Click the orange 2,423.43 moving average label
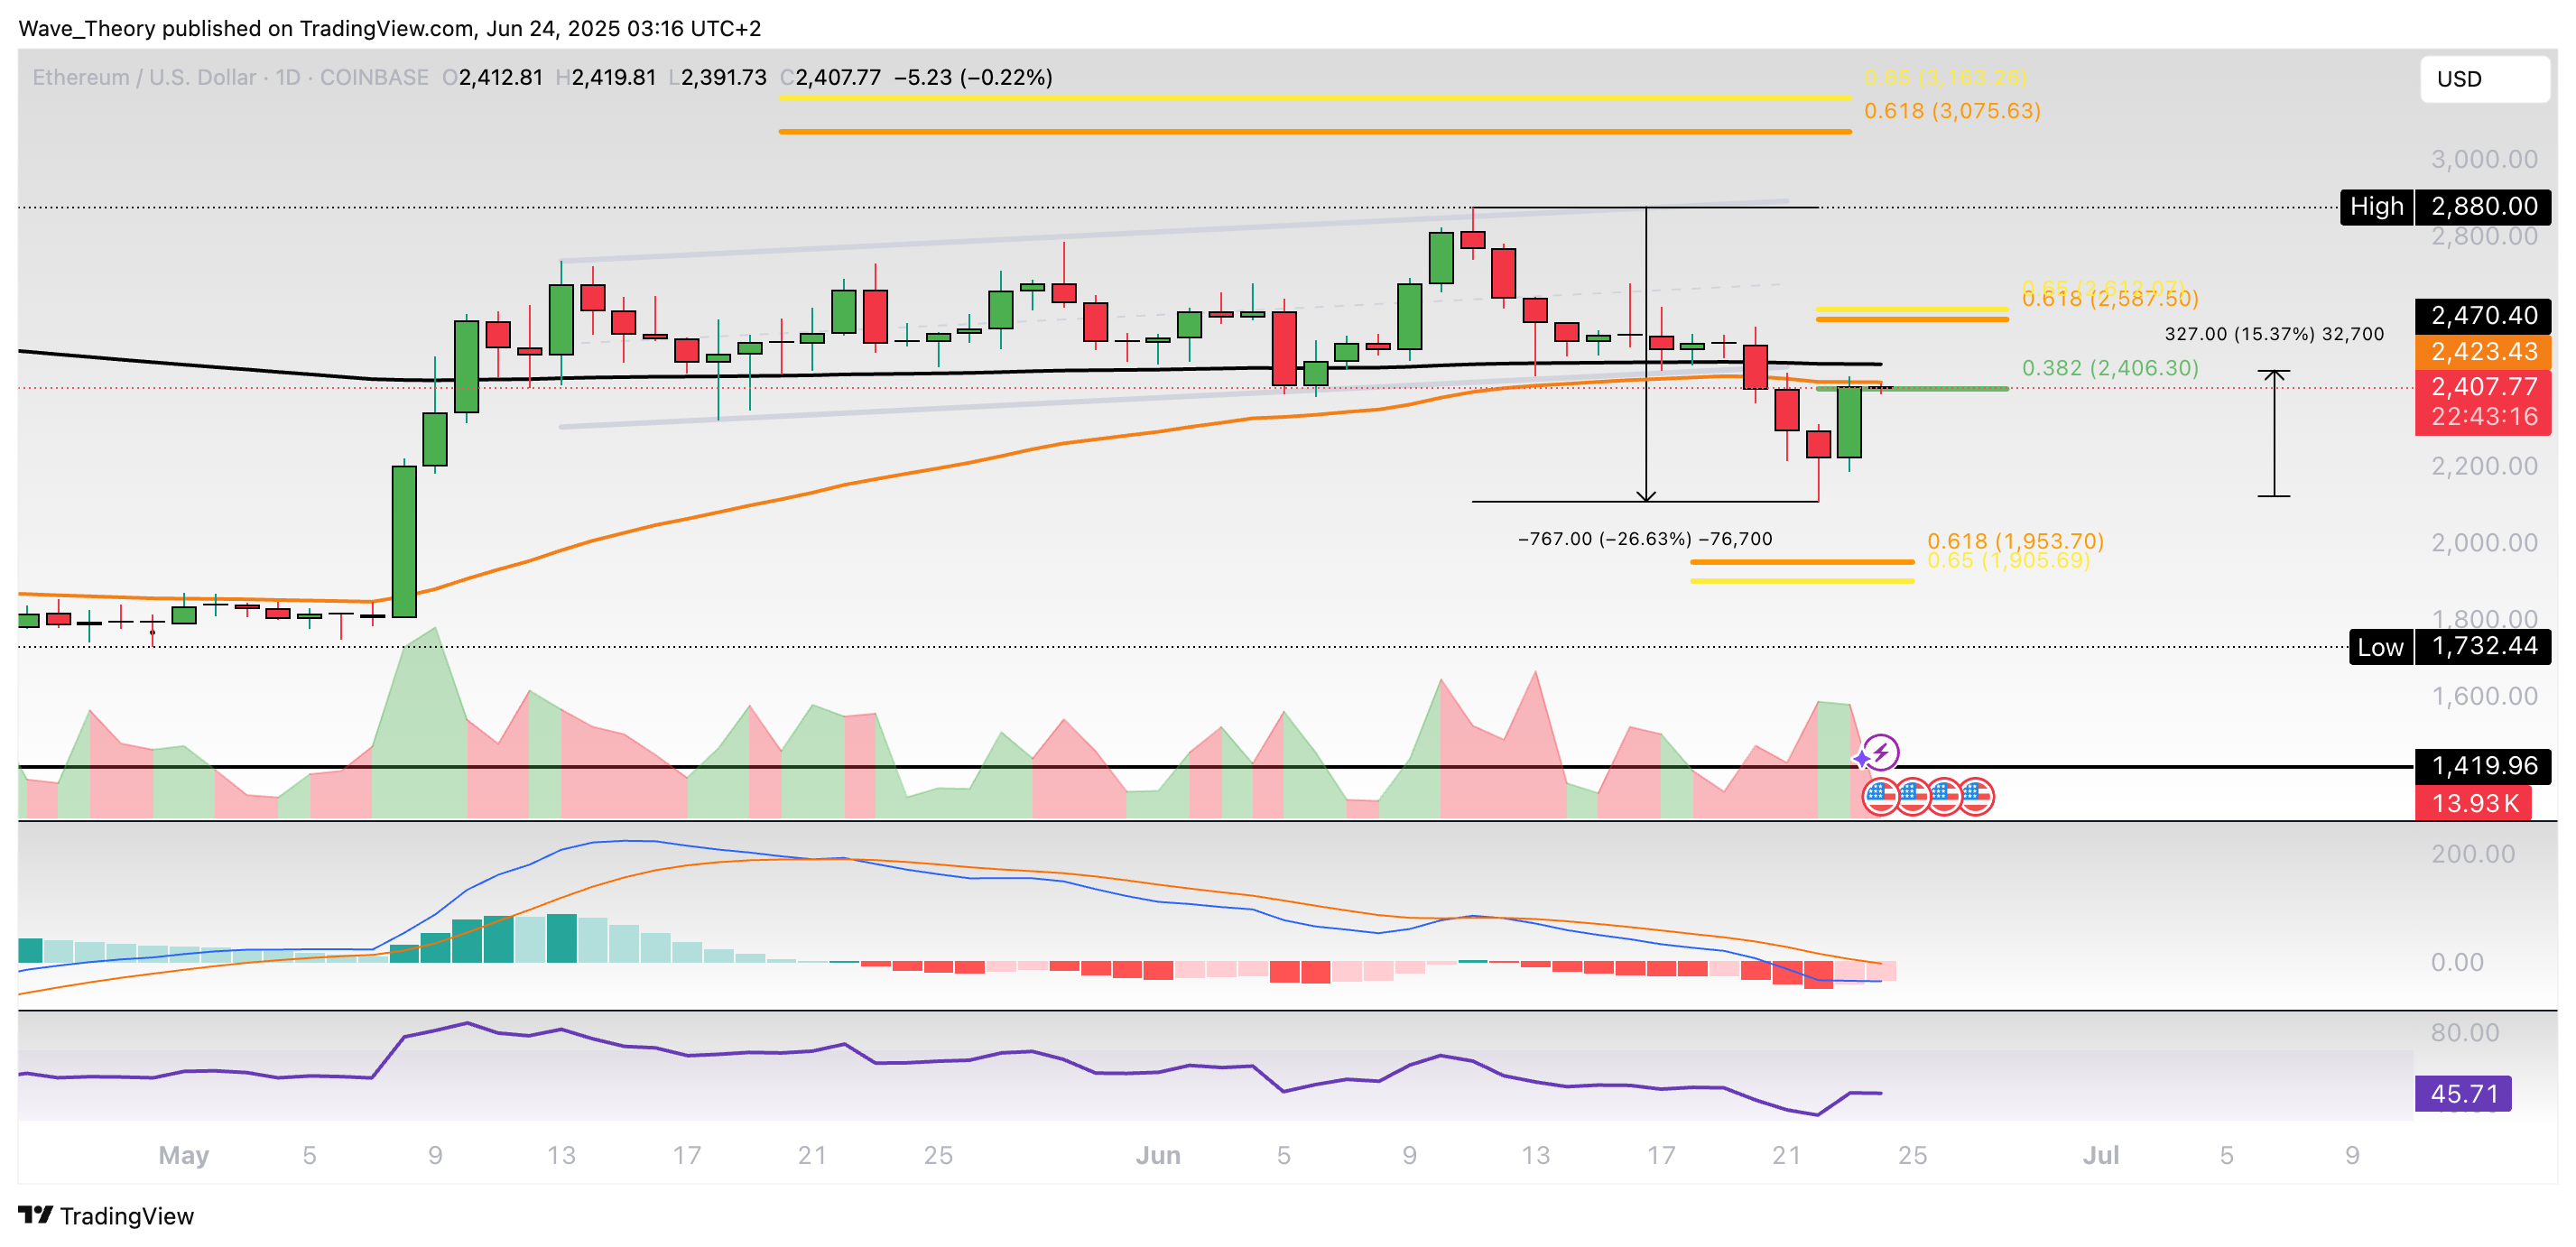 tap(2483, 352)
